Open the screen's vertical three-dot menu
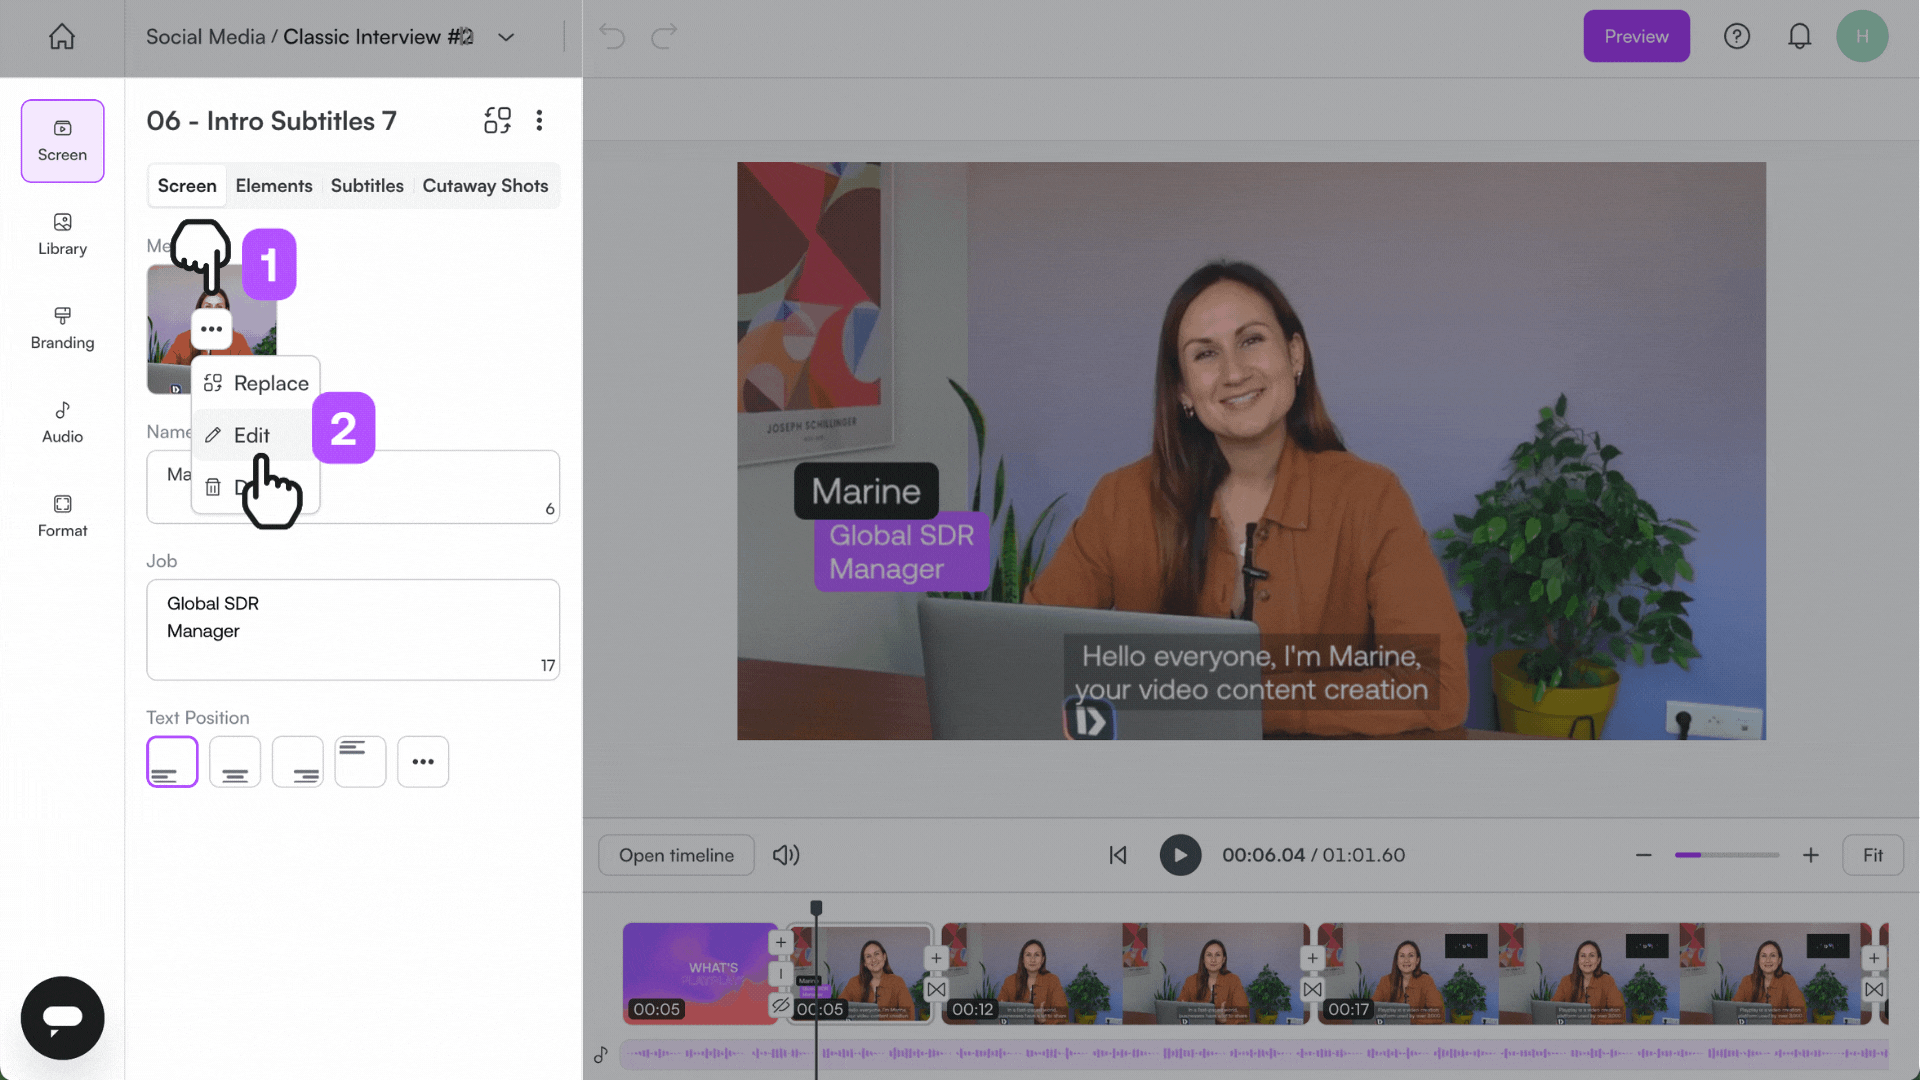This screenshot has width=1920, height=1080. point(539,121)
